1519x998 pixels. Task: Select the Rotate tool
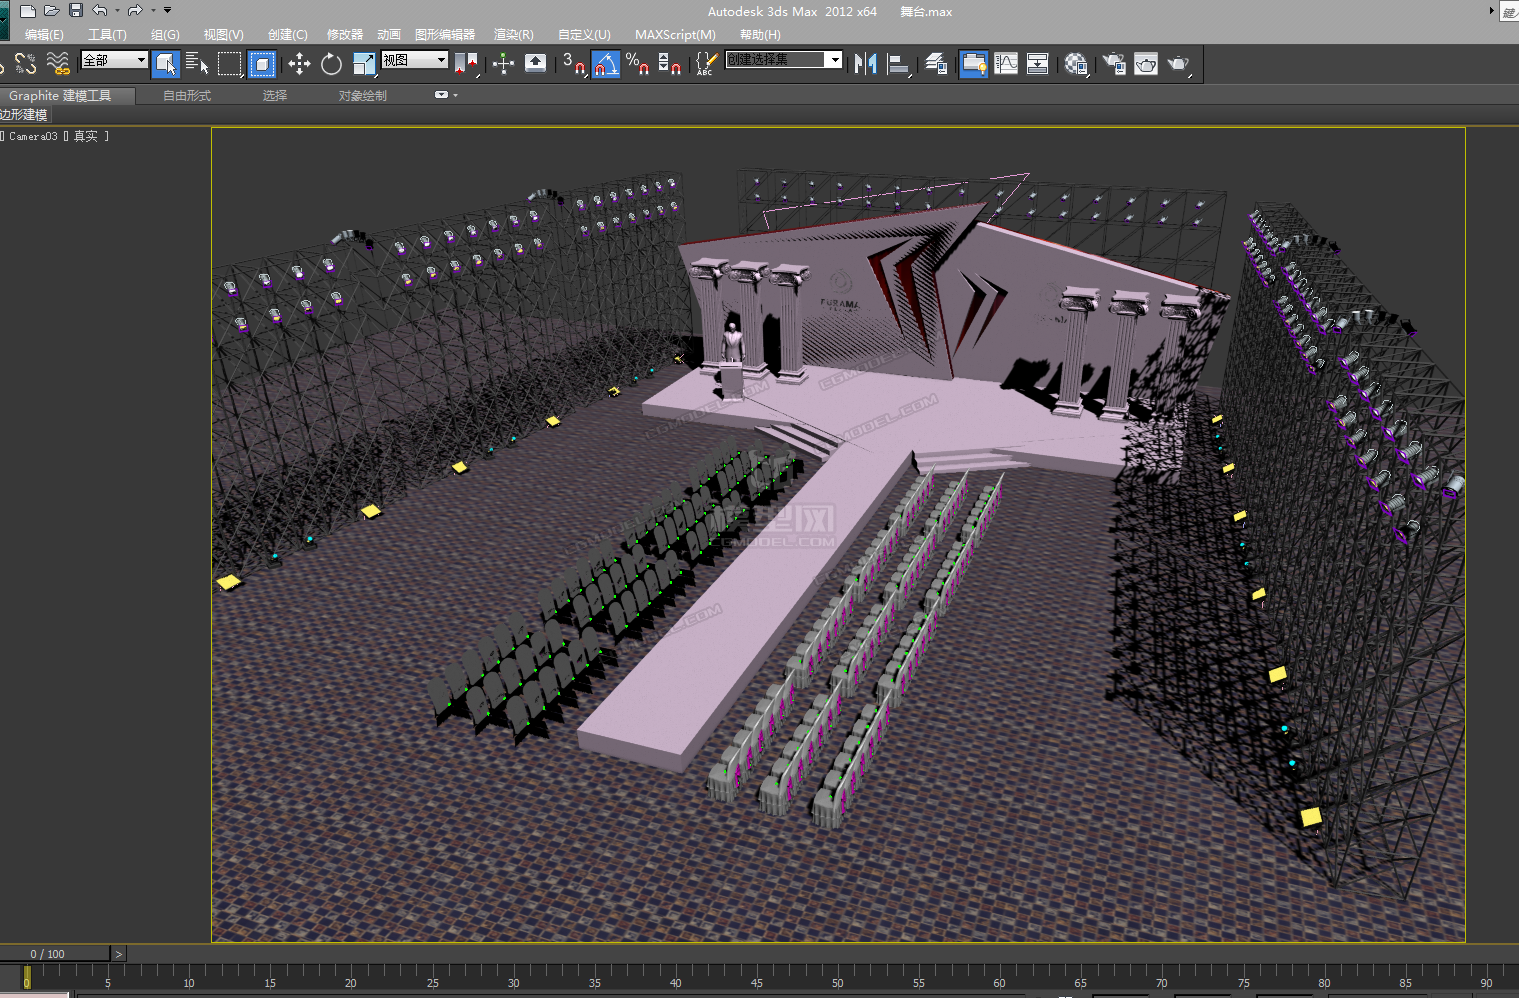pyautogui.click(x=331, y=65)
